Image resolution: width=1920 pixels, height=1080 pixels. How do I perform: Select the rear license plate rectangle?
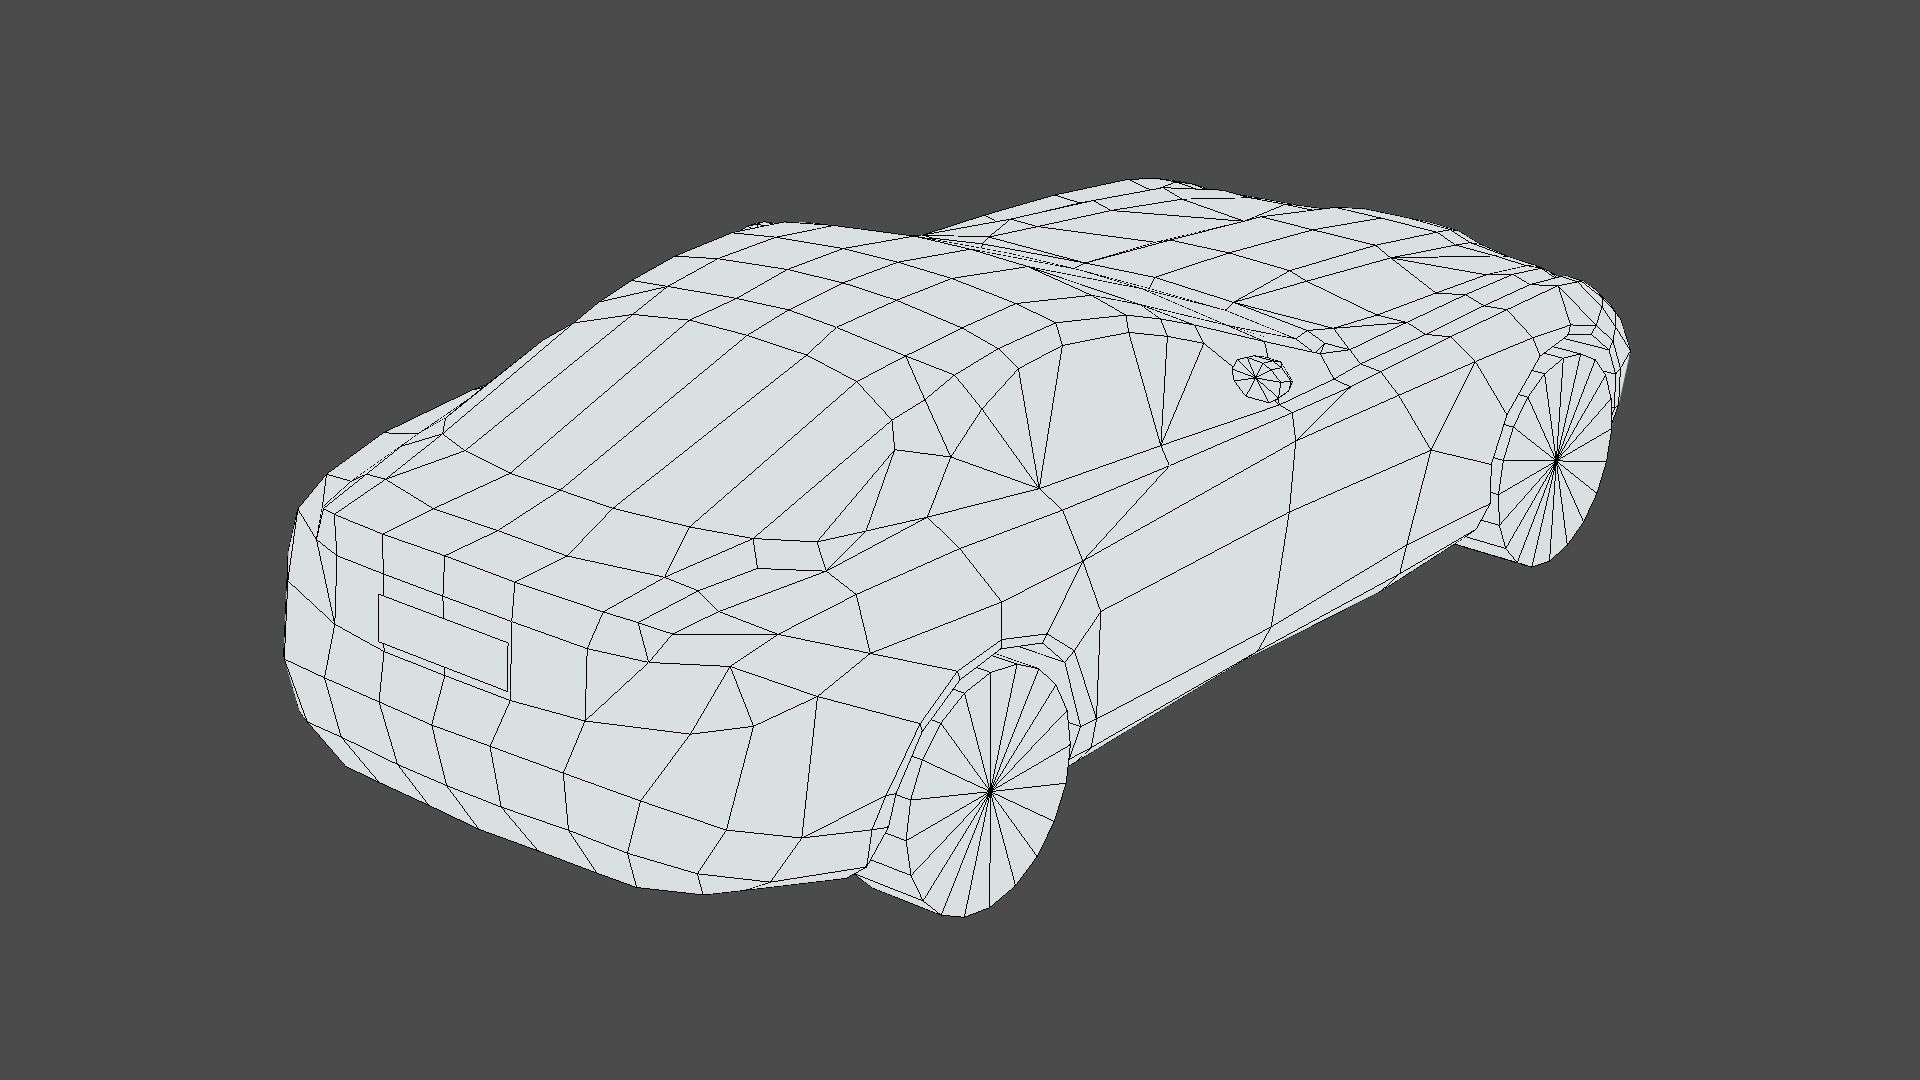(443, 642)
